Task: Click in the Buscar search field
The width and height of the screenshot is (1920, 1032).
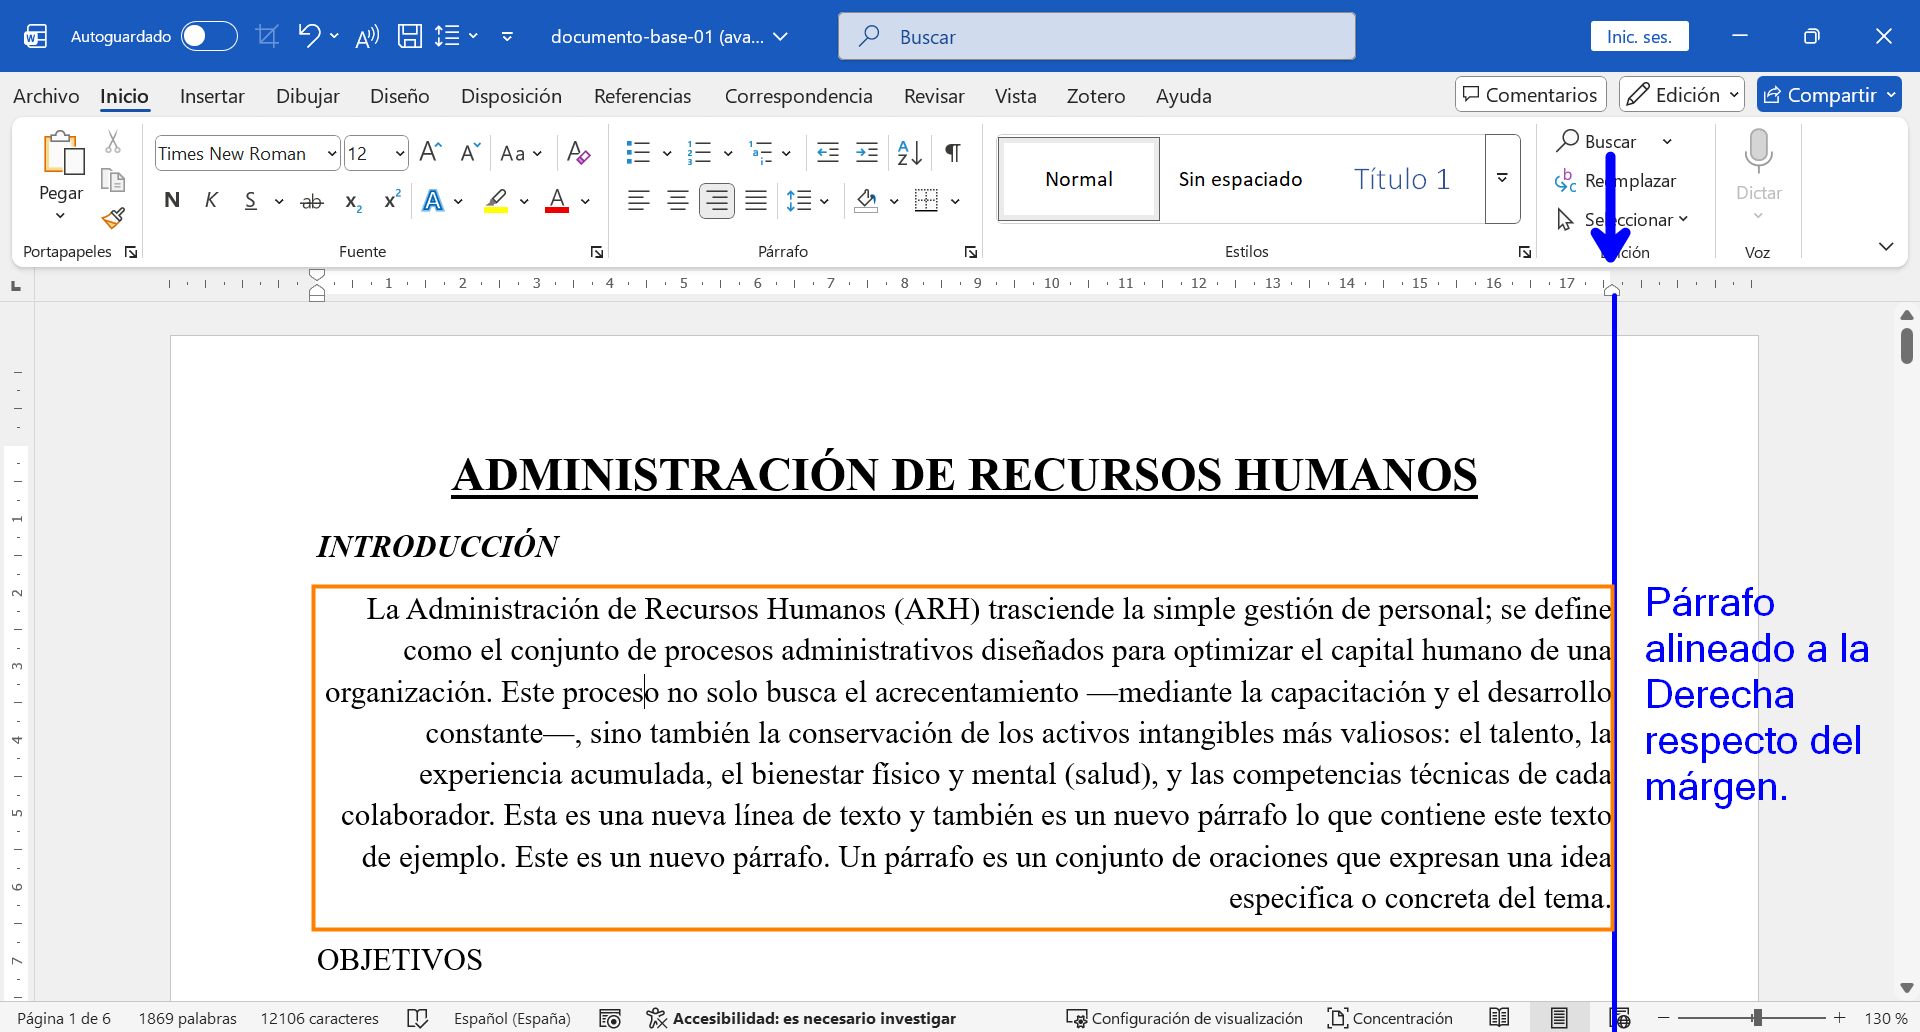Action: point(1096,37)
